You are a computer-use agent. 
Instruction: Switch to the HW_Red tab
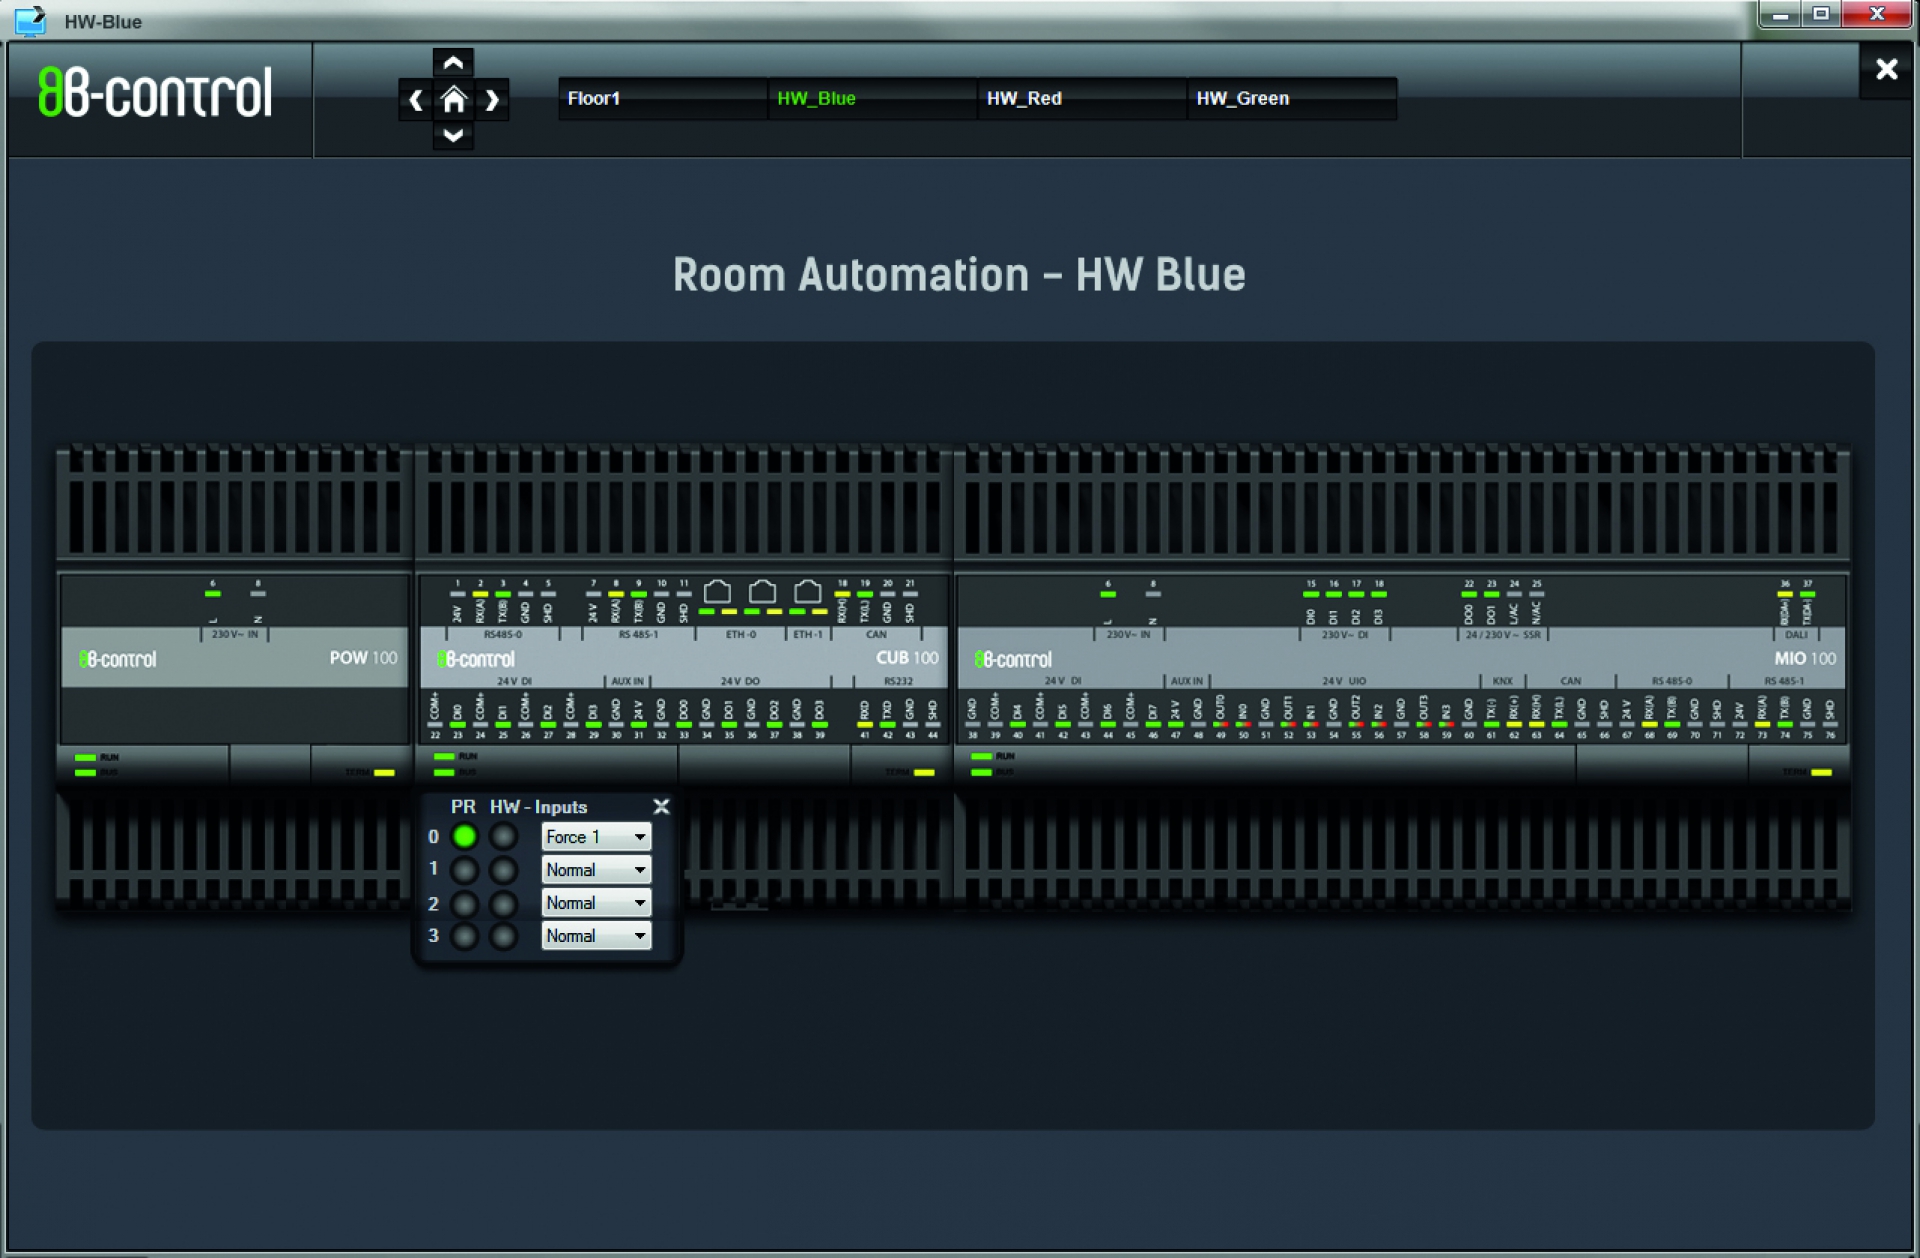coord(1023,98)
